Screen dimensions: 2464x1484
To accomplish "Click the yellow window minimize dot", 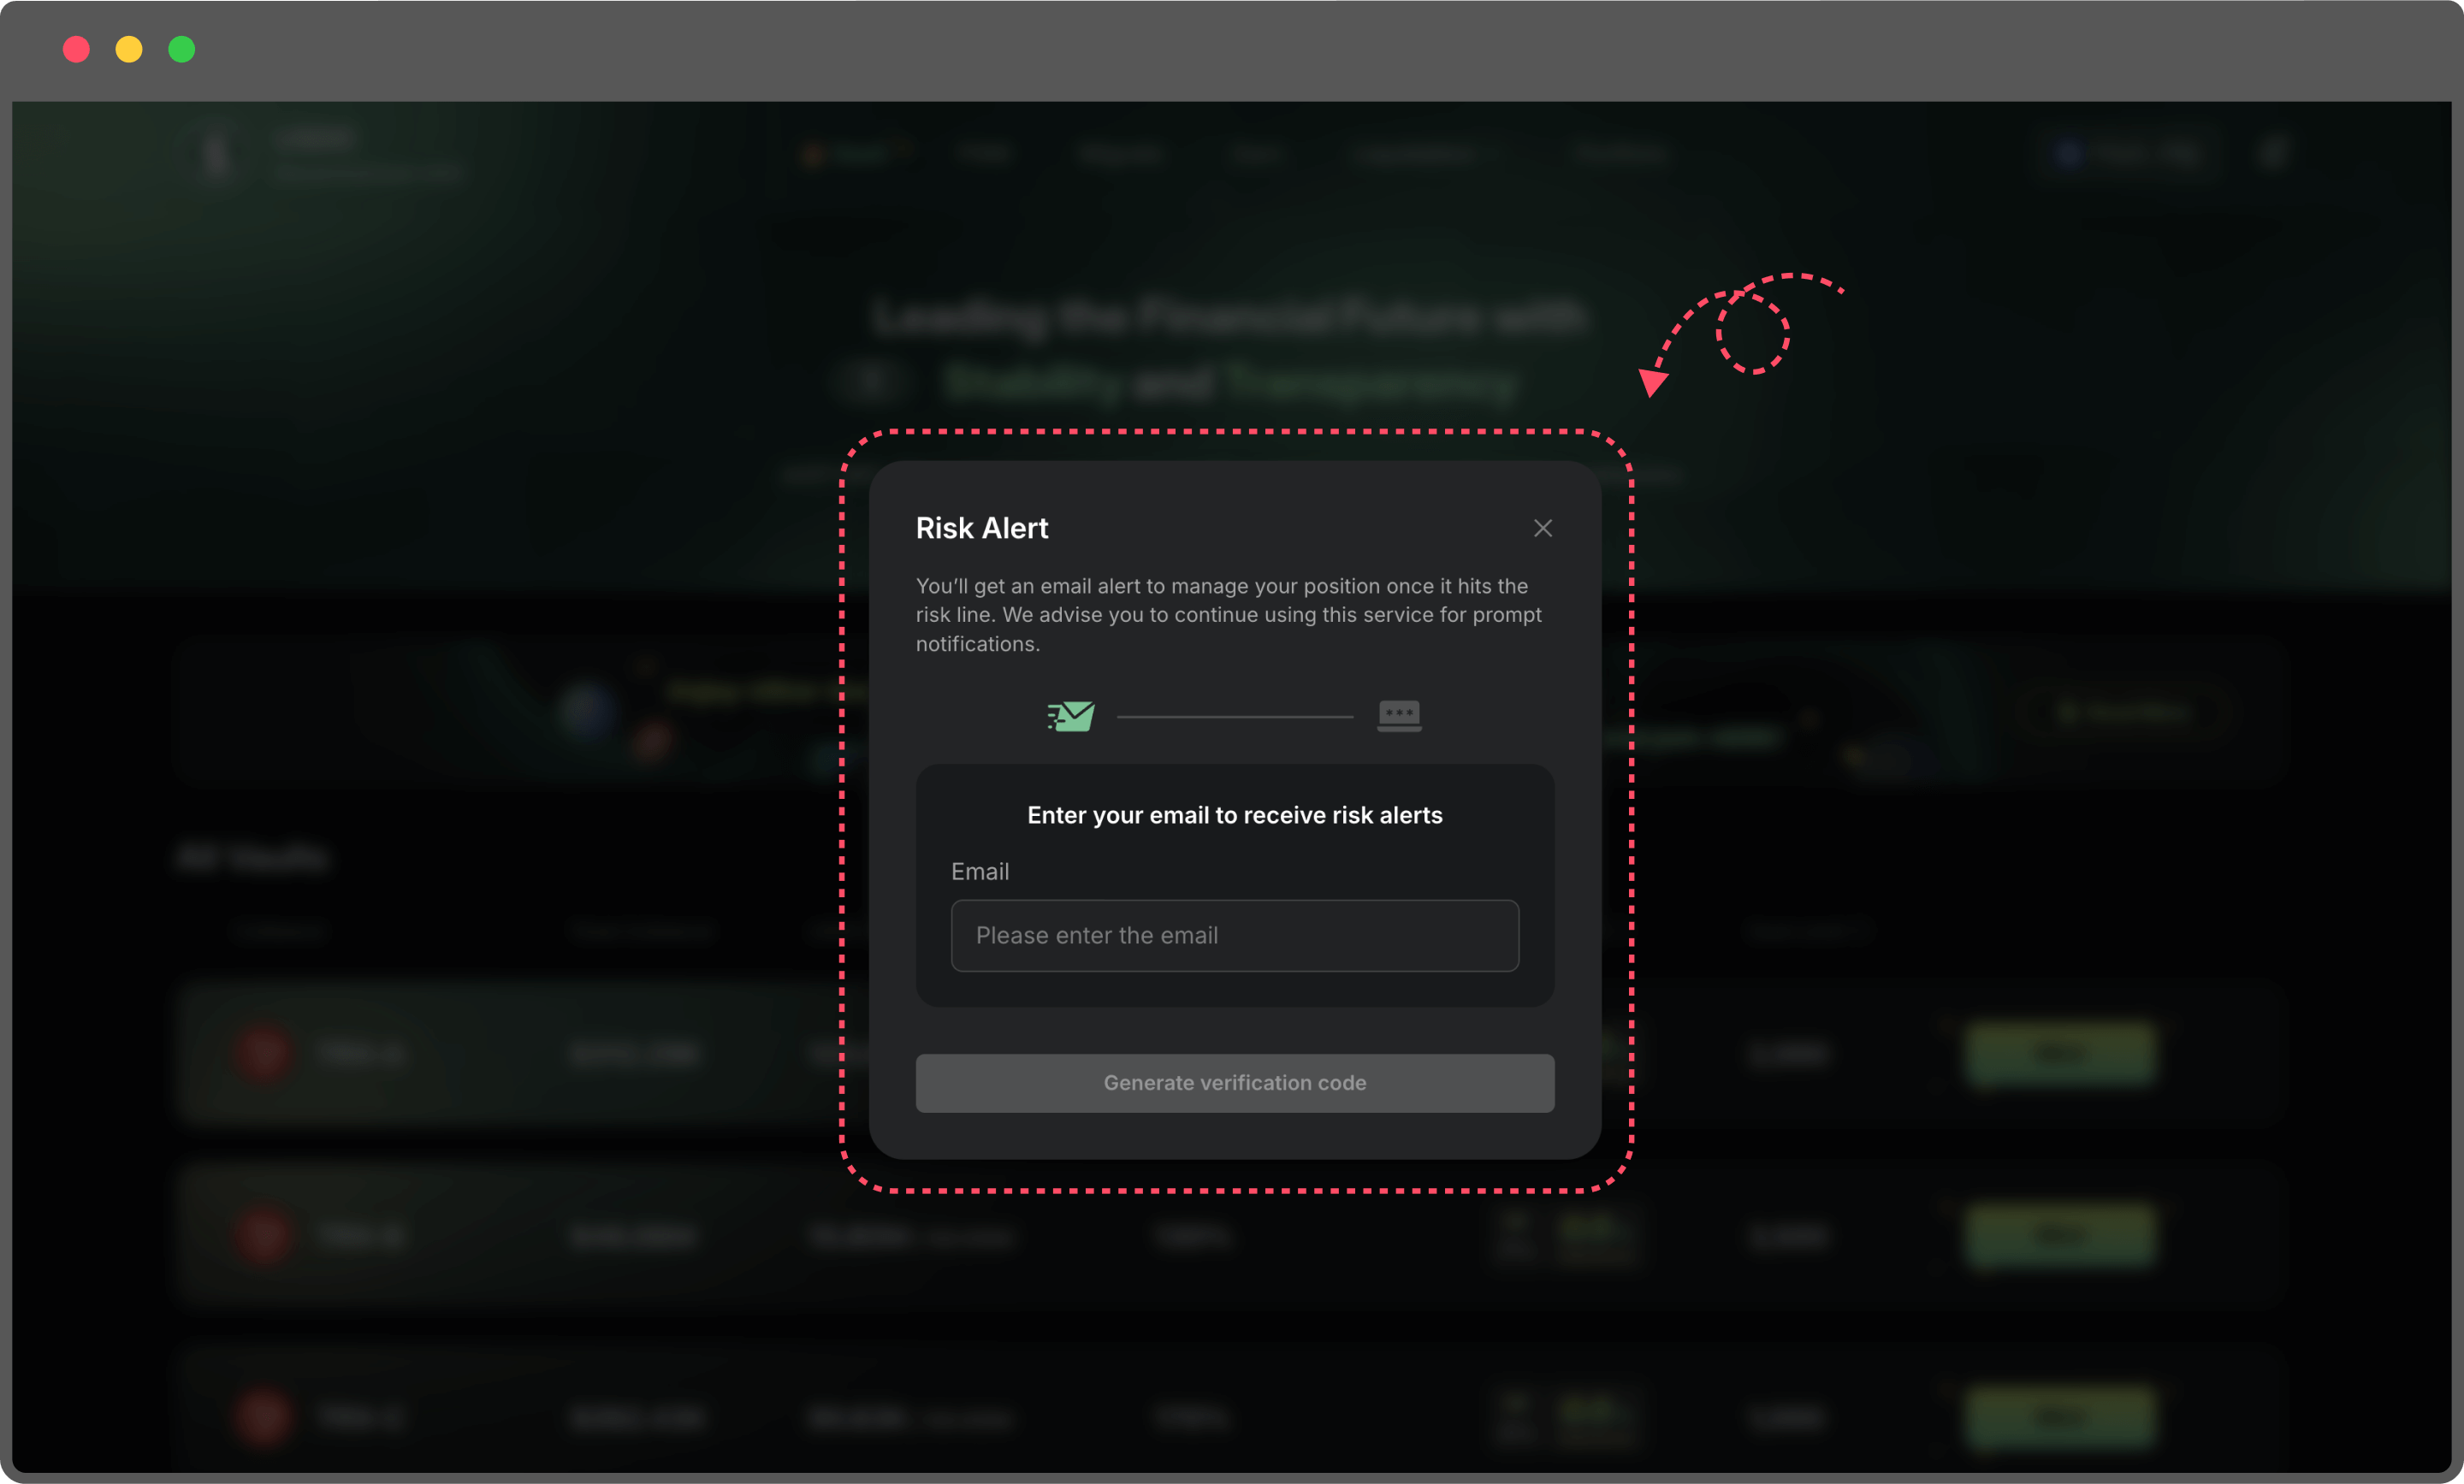I will [x=129, y=49].
